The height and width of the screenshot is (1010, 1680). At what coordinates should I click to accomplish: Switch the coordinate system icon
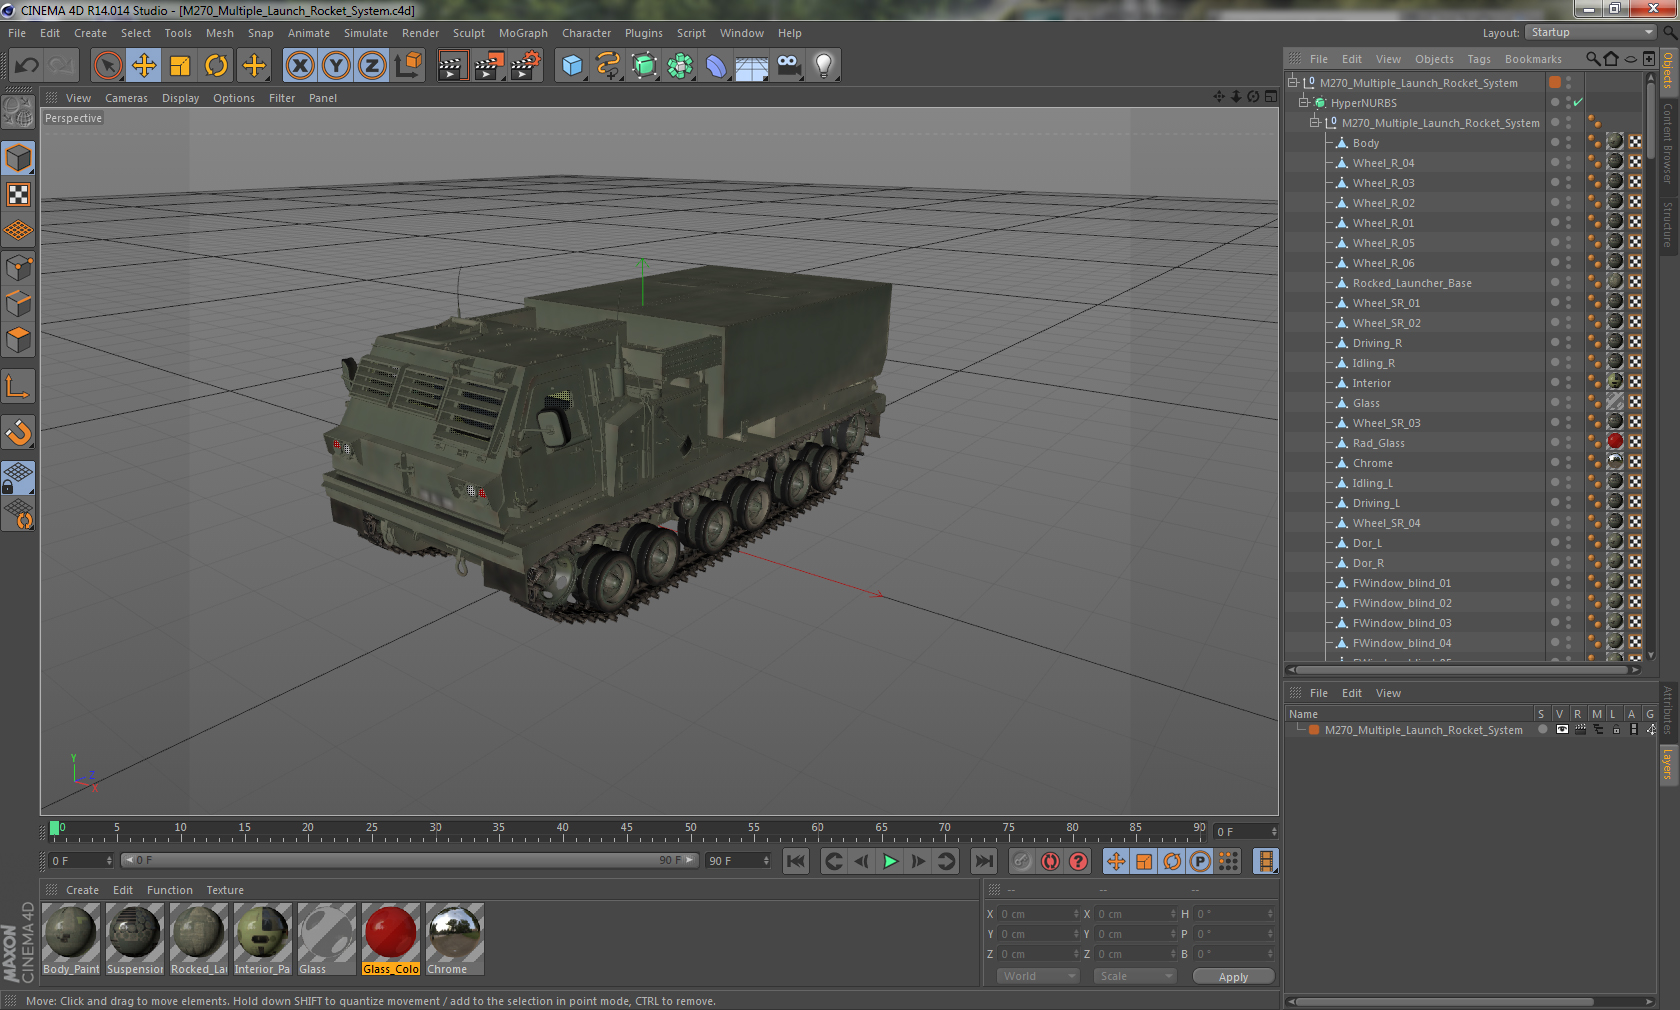tap(408, 66)
